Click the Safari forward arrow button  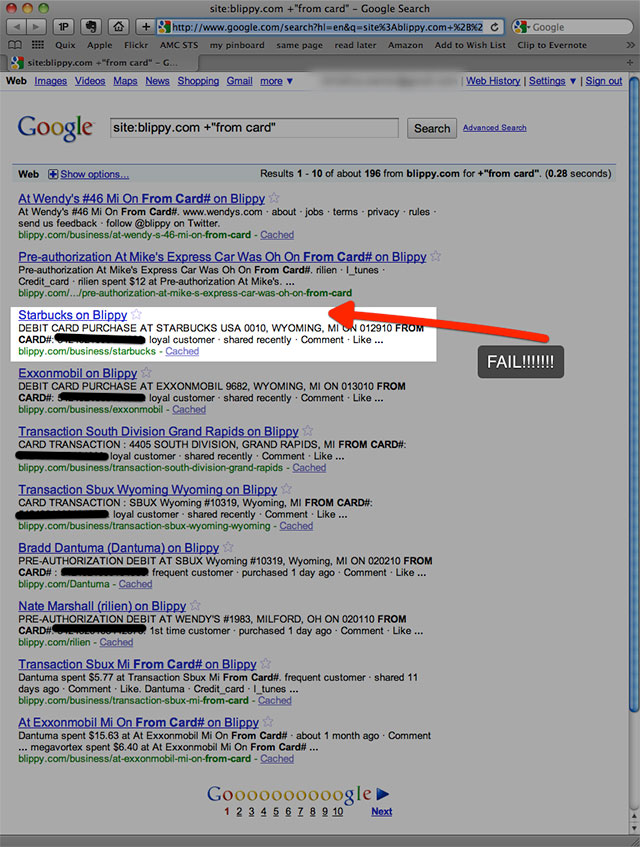[x=36, y=26]
